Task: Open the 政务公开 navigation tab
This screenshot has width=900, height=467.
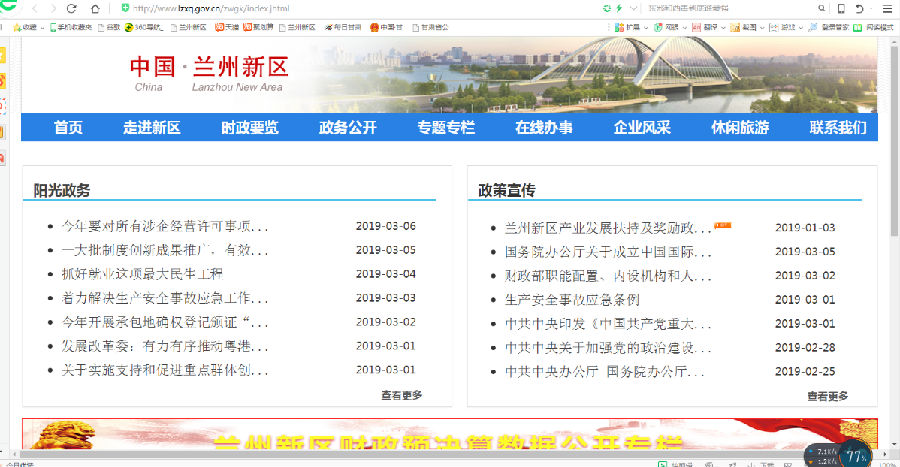Action: pyautogui.click(x=347, y=127)
